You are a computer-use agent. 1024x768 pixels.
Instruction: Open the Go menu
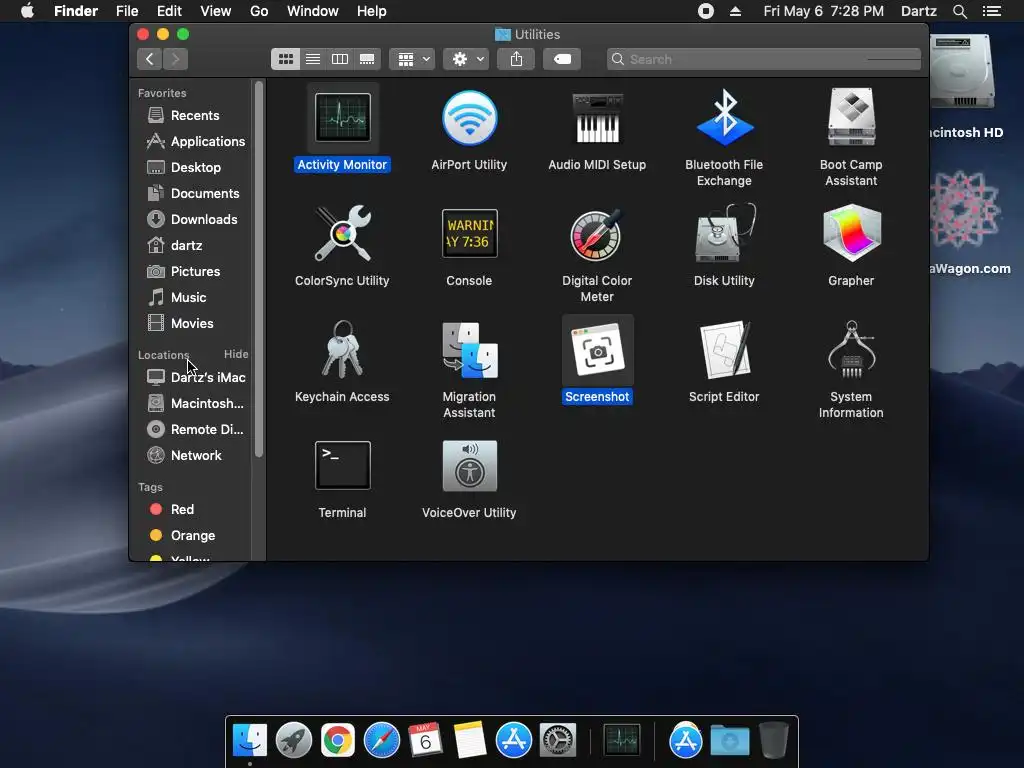(259, 11)
